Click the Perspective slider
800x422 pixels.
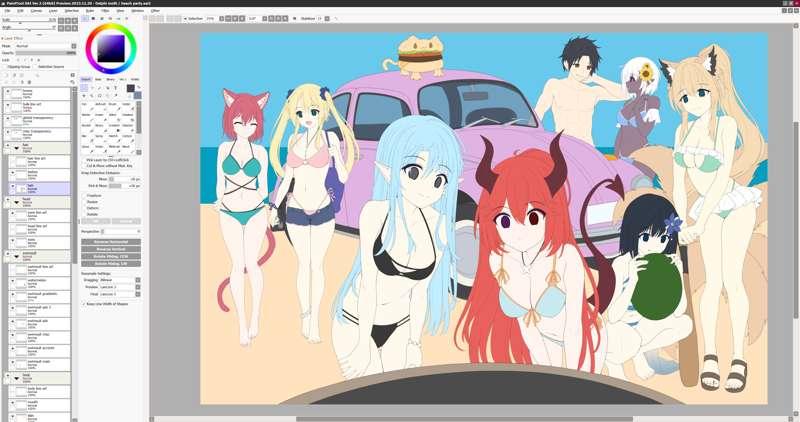click(121, 231)
